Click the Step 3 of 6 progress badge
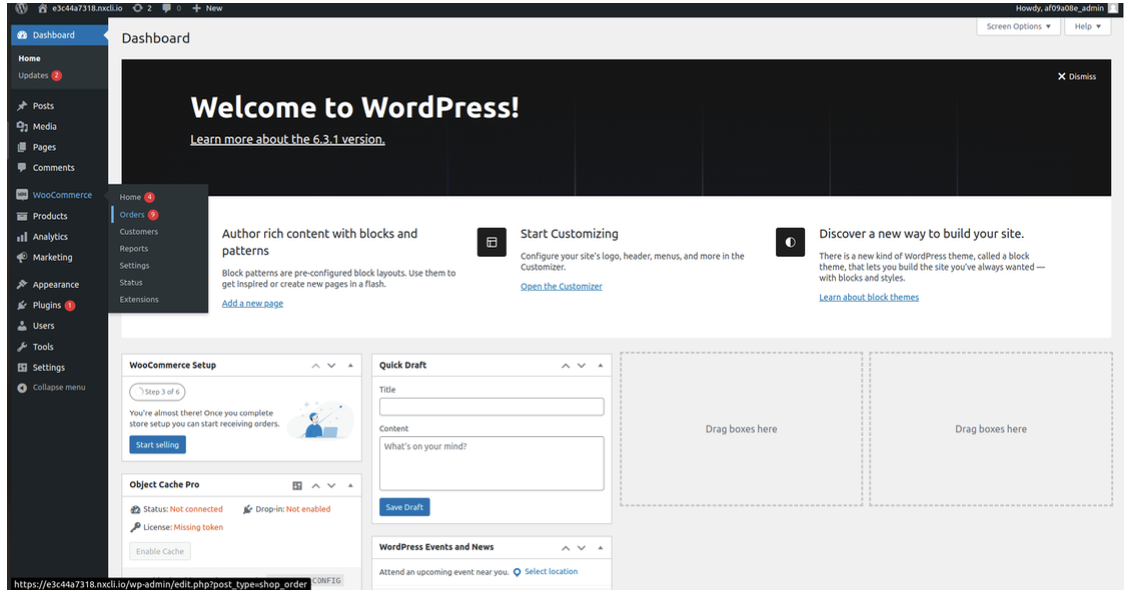This screenshot has width=1126, height=590. [x=157, y=392]
